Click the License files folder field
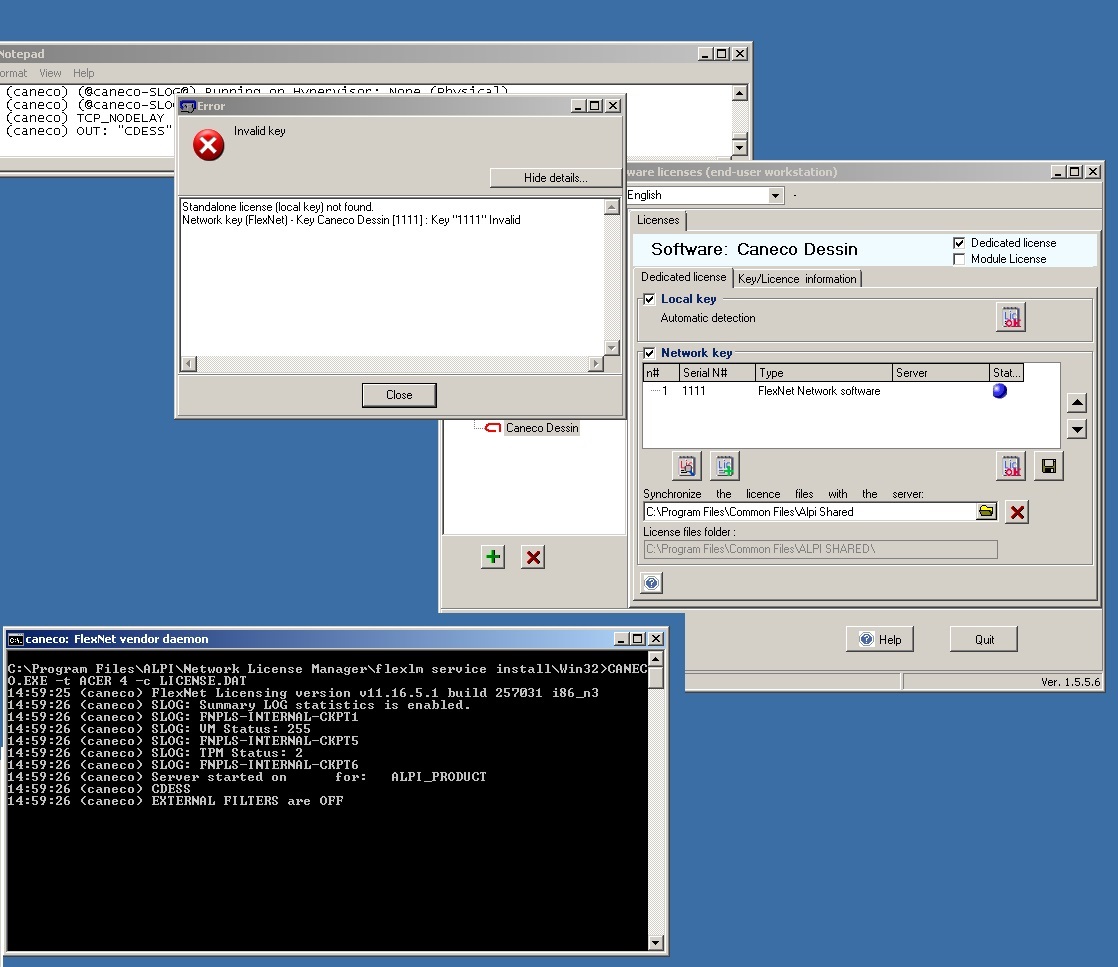The height and width of the screenshot is (967, 1118). coord(820,549)
